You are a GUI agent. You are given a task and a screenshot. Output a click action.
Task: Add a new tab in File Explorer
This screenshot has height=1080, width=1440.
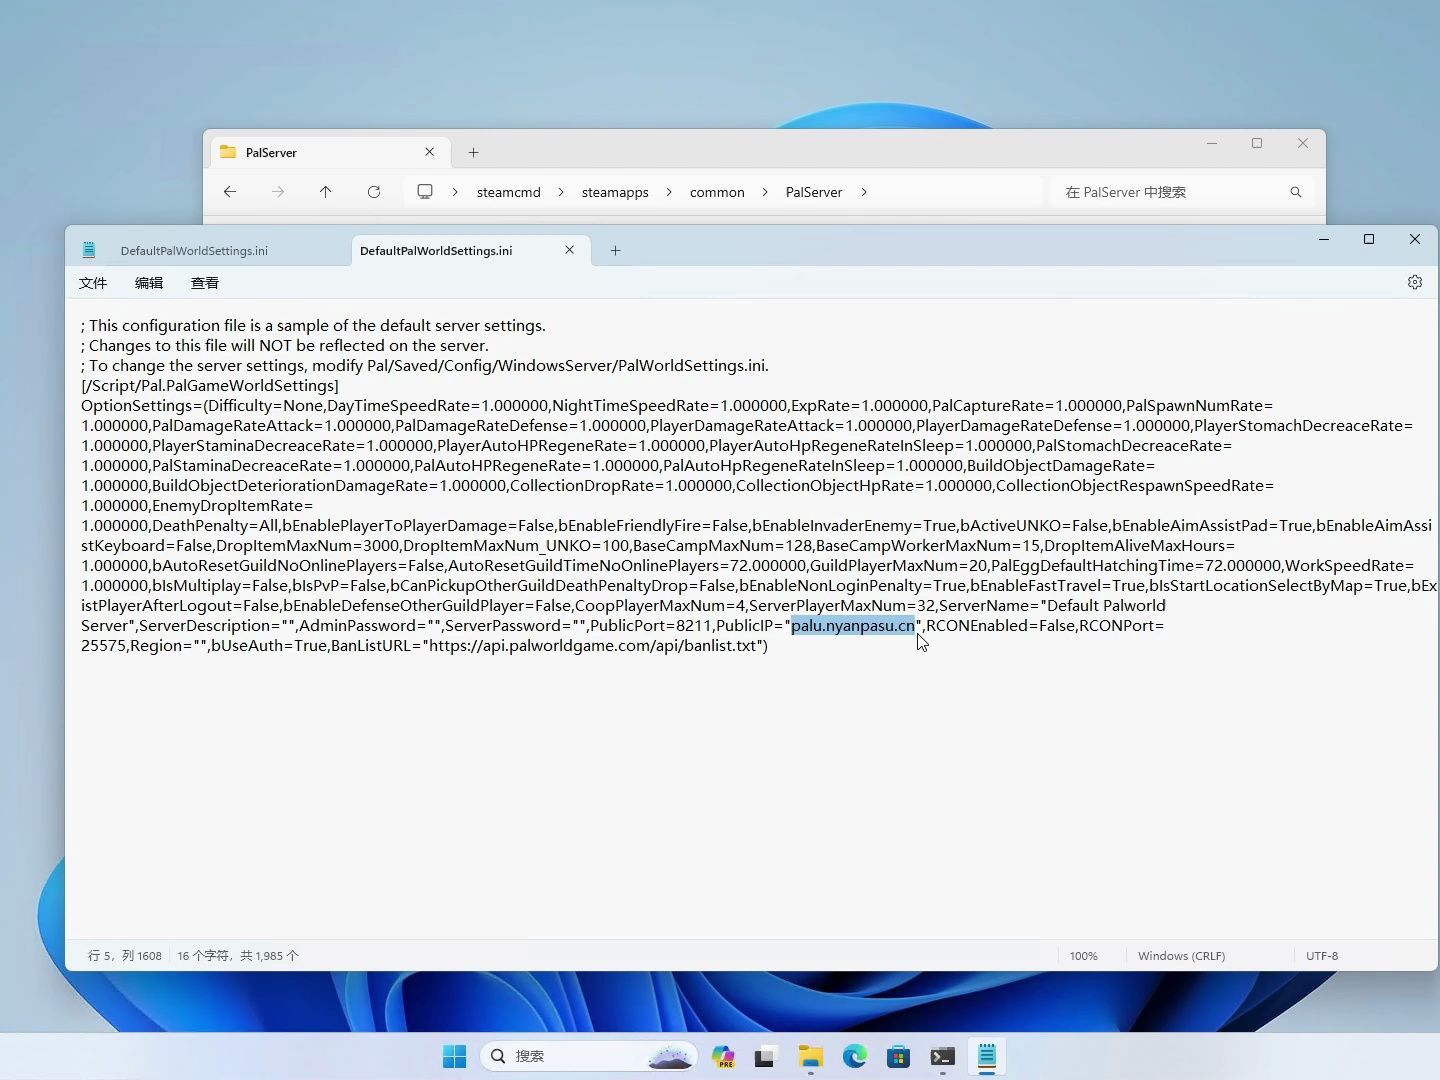point(474,153)
